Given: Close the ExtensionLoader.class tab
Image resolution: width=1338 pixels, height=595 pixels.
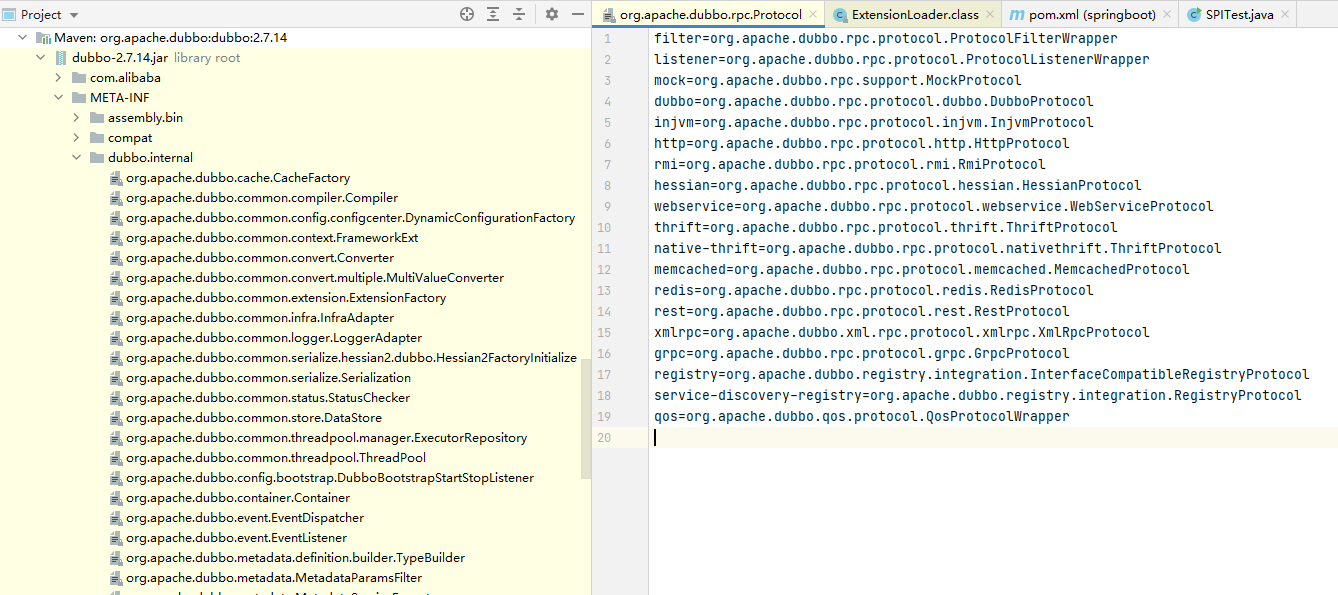Looking at the screenshot, I should tap(990, 15).
